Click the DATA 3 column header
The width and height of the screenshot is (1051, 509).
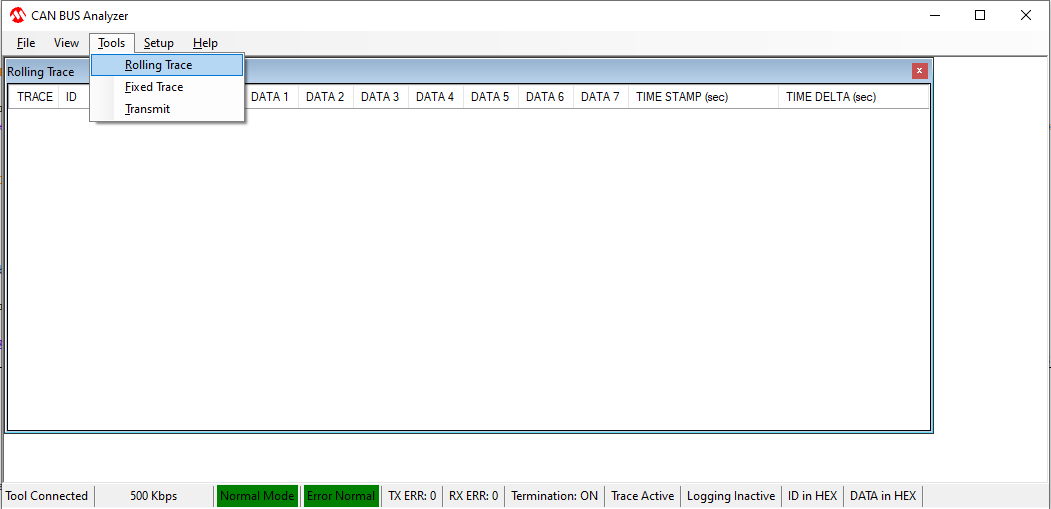pyautogui.click(x=380, y=97)
